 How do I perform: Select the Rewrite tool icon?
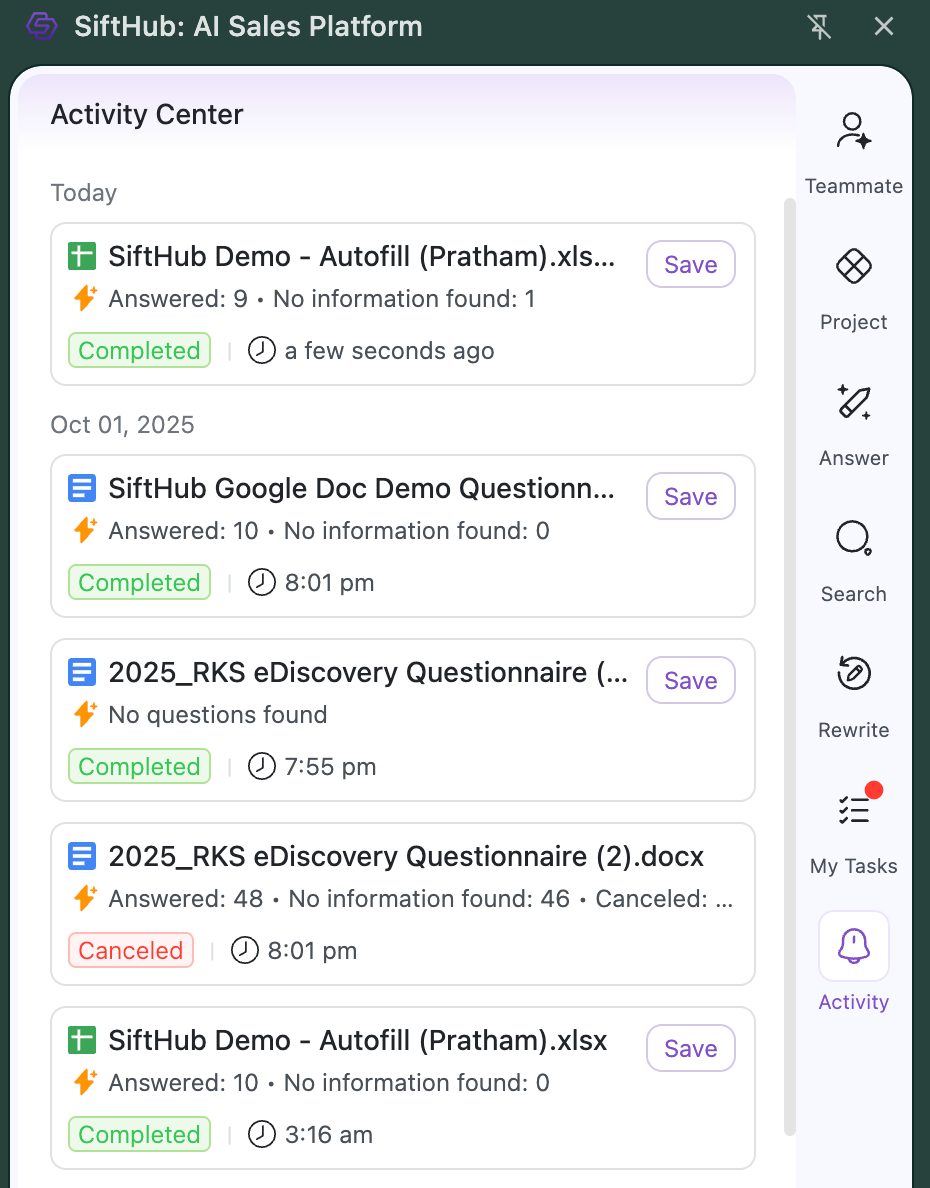tap(853, 676)
